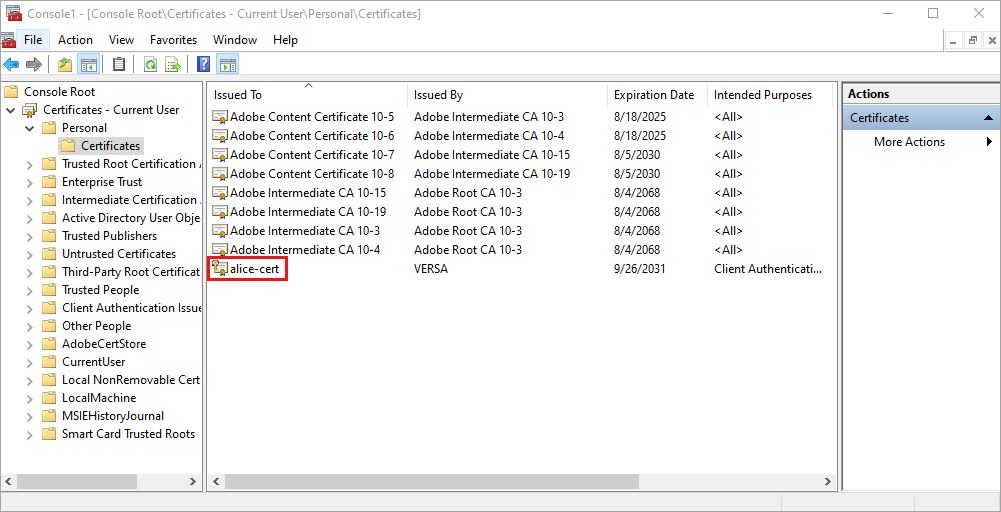Click the Console Root folder icon
1001x512 pixels.
[x=11, y=92]
